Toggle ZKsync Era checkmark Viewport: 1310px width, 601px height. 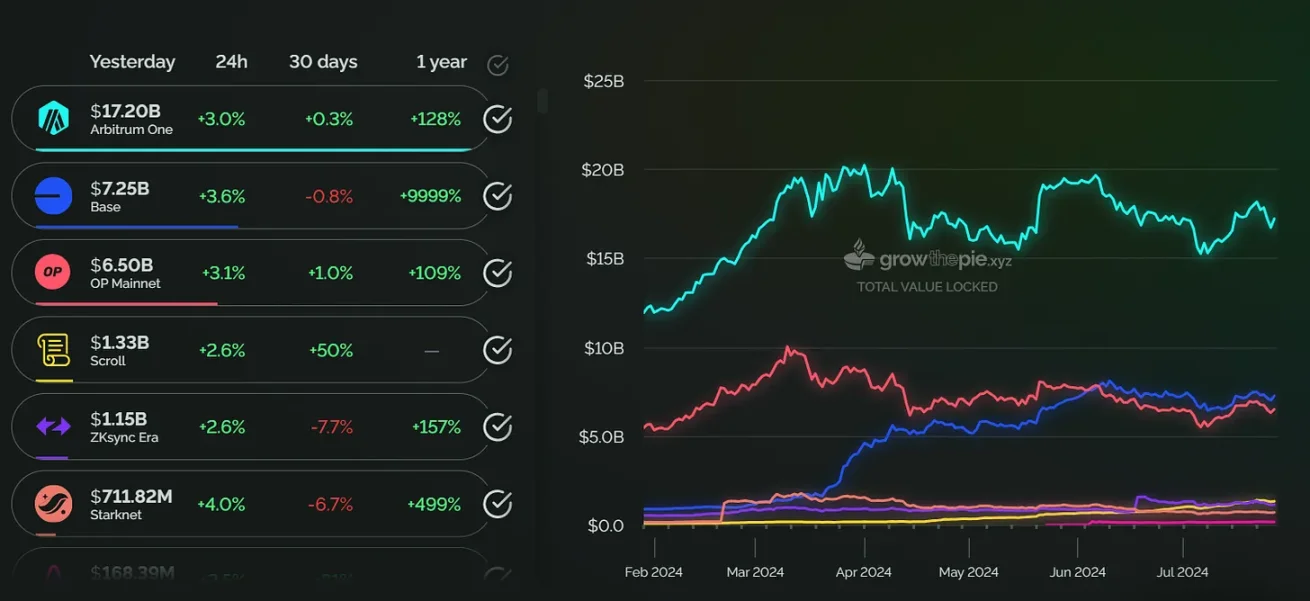coord(497,427)
